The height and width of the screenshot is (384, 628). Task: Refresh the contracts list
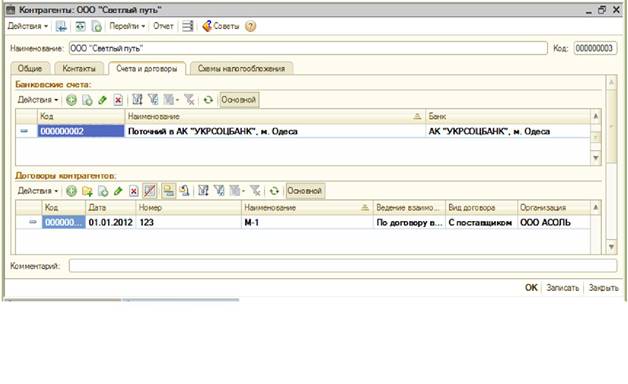coord(274,191)
